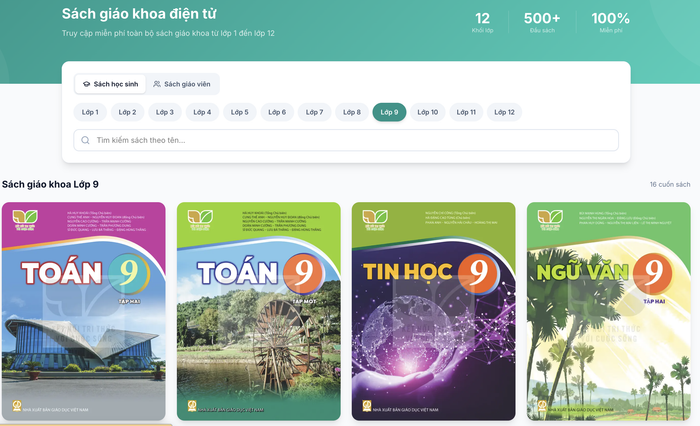Choose Lớp 8 grade

(352, 112)
